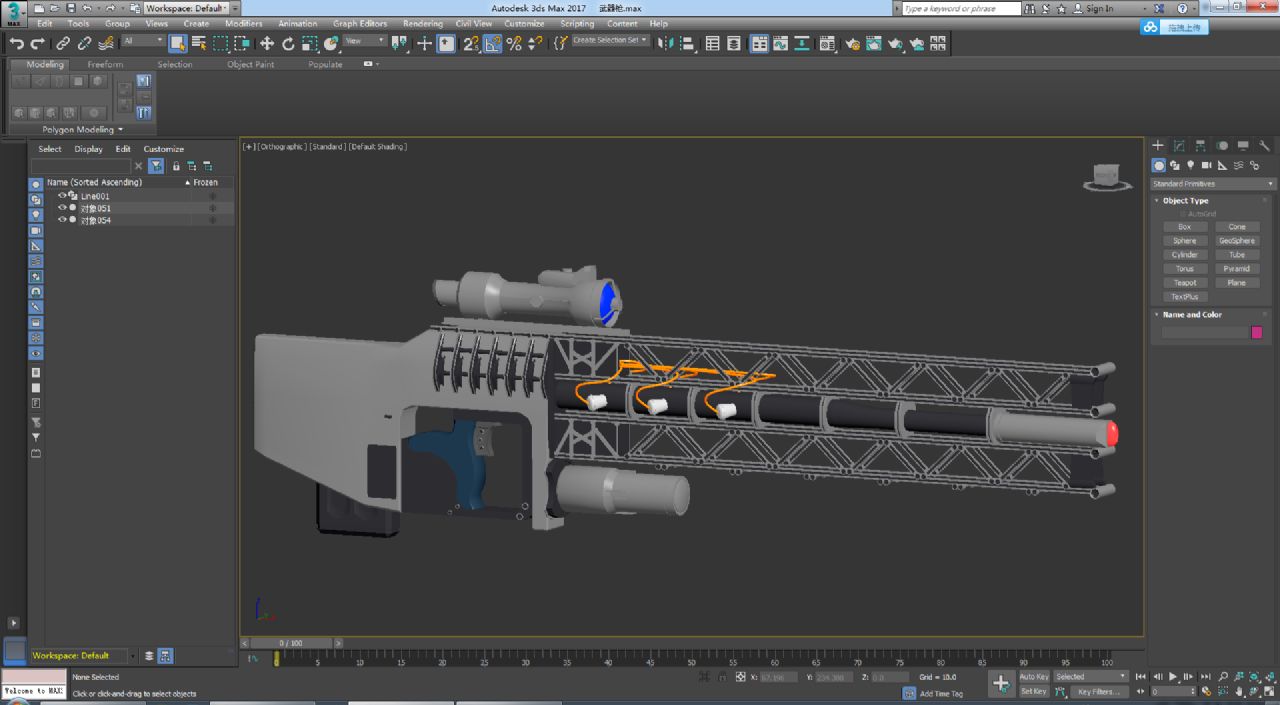This screenshot has height=705, width=1280.
Task: Open the Rendered Frame Window icon
Action: click(x=873, y=43)
